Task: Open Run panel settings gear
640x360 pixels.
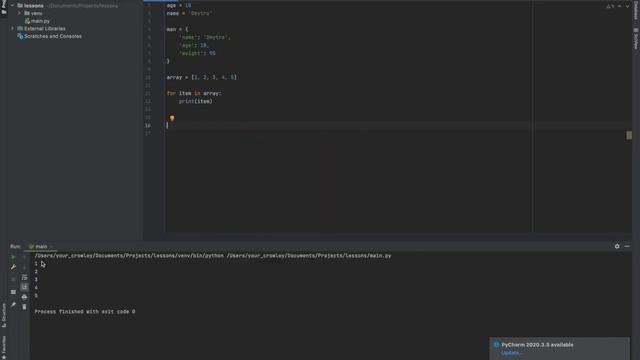Action: point(617,246)
